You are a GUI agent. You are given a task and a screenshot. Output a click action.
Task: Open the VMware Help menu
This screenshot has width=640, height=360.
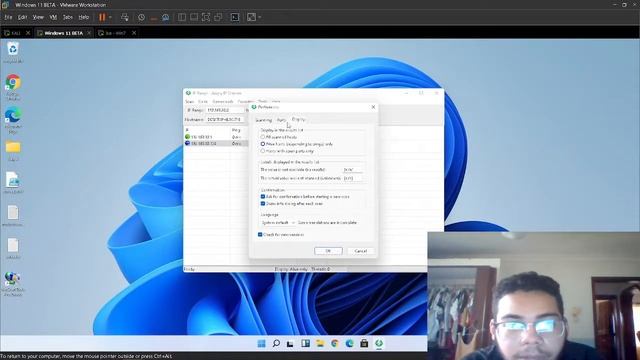[84, 17]
